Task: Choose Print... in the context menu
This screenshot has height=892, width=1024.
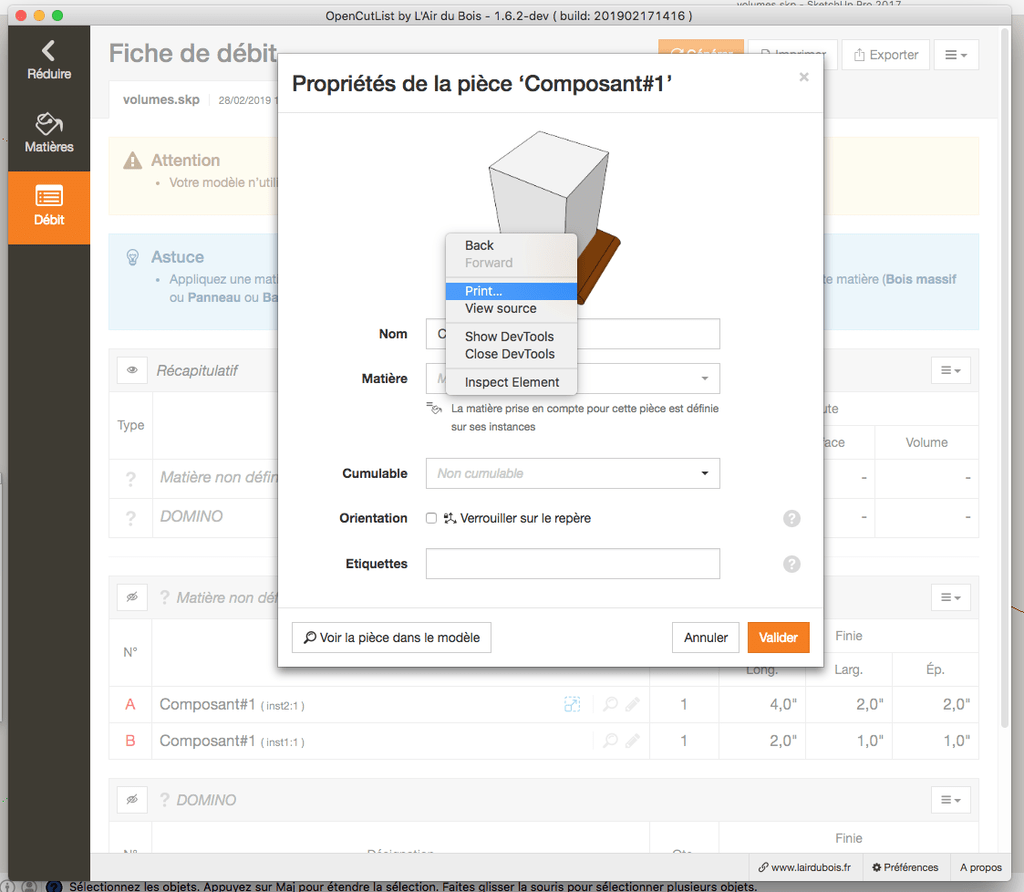Action: tap(511, 291)
